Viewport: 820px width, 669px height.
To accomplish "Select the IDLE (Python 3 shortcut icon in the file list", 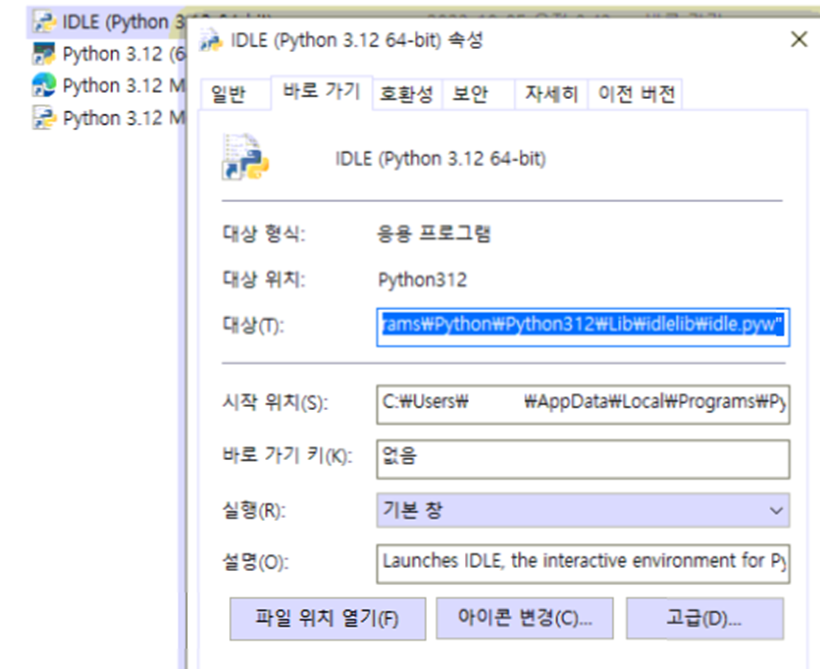I will point(44,22).
